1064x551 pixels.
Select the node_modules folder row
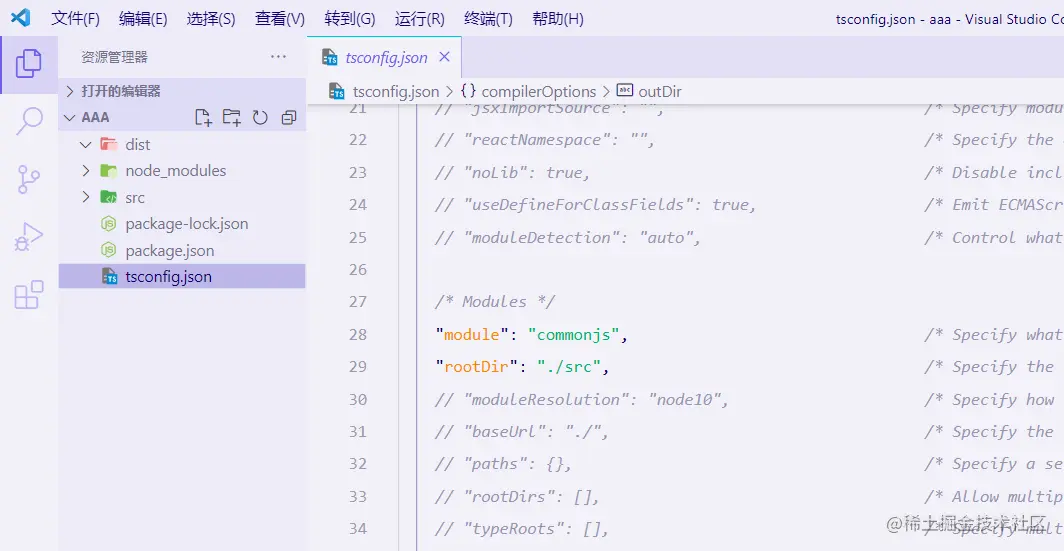click(182, 171)
